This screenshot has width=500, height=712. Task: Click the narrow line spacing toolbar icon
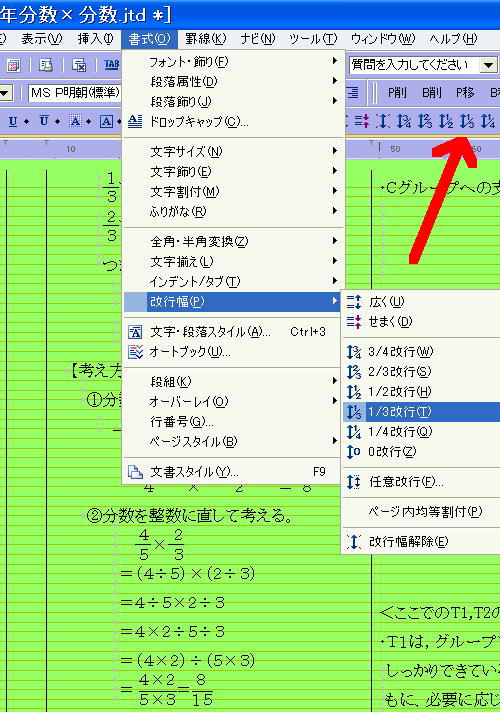362,121
